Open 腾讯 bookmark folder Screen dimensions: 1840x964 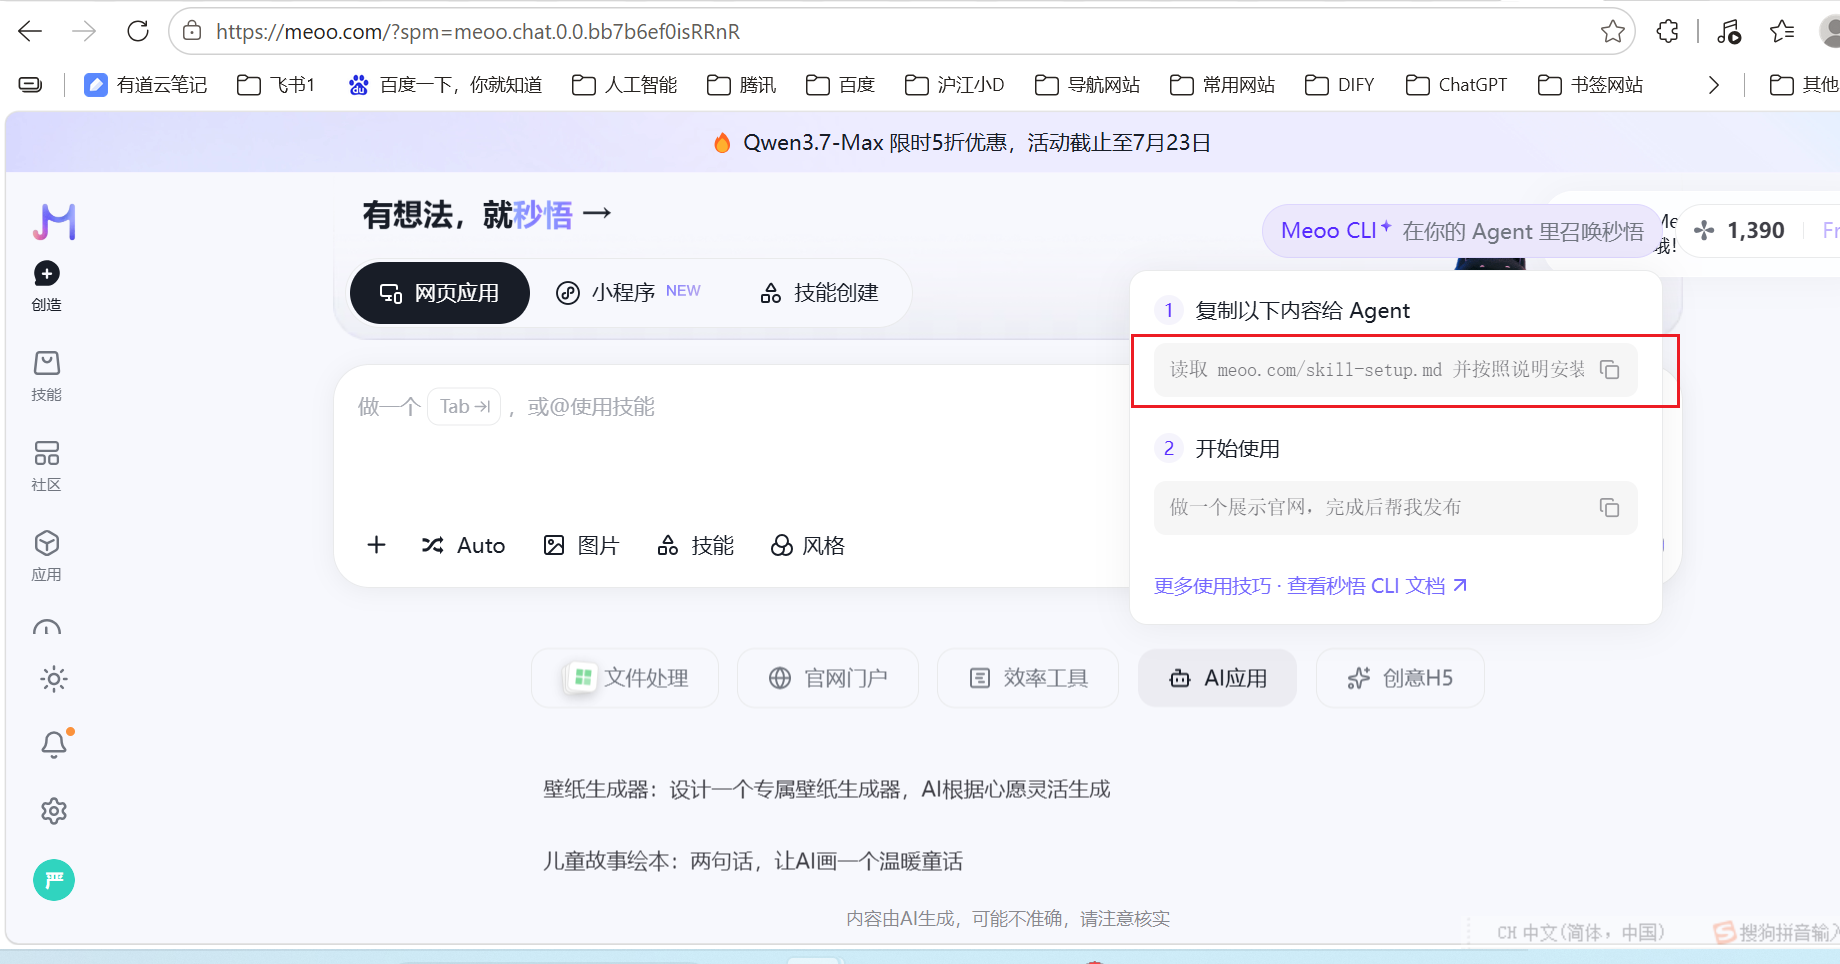click(741, 85)
